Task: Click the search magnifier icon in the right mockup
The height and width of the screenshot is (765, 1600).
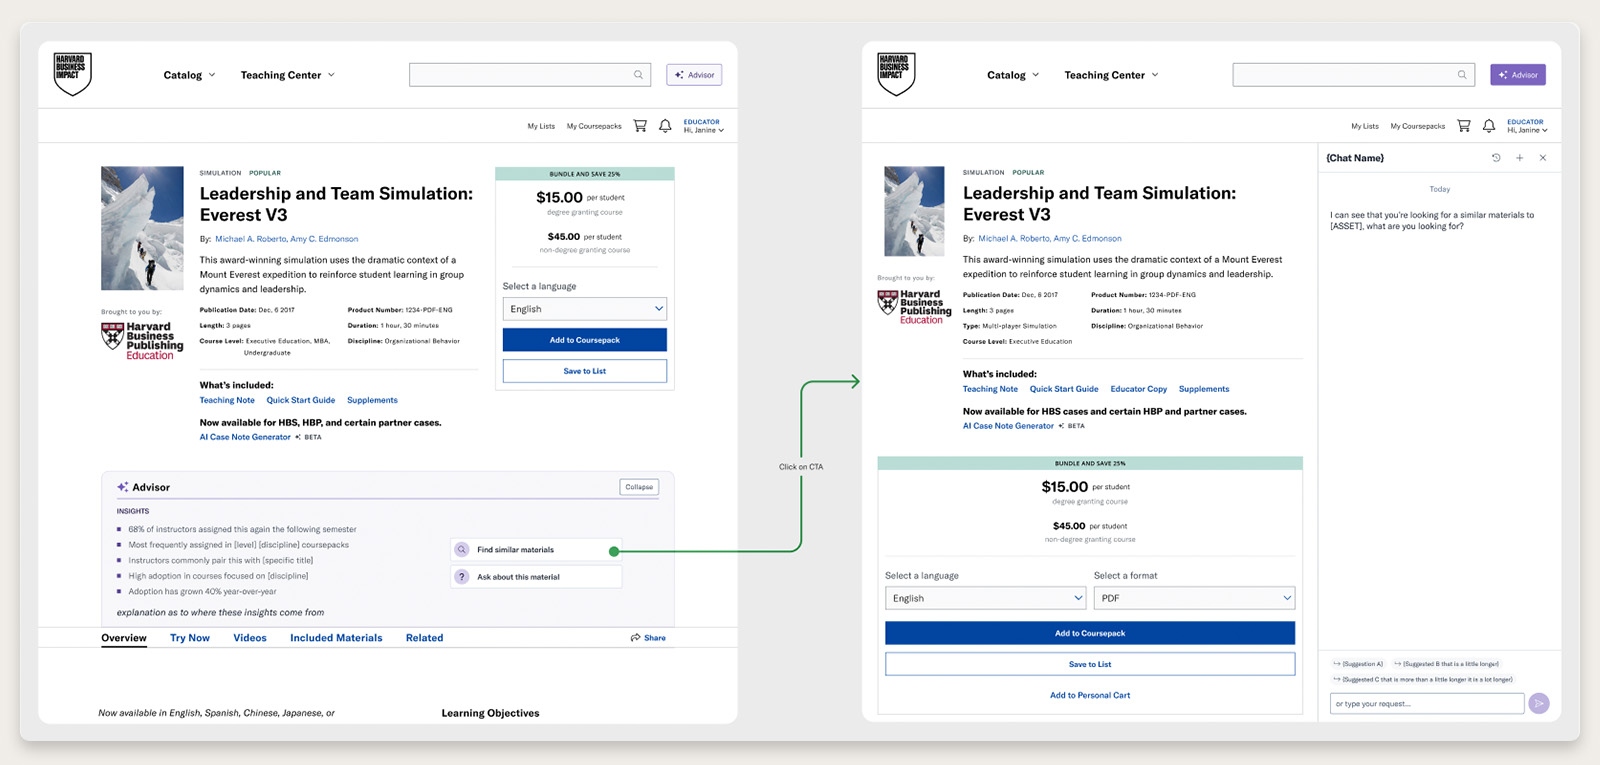Action: click(x=1462, y=75)
